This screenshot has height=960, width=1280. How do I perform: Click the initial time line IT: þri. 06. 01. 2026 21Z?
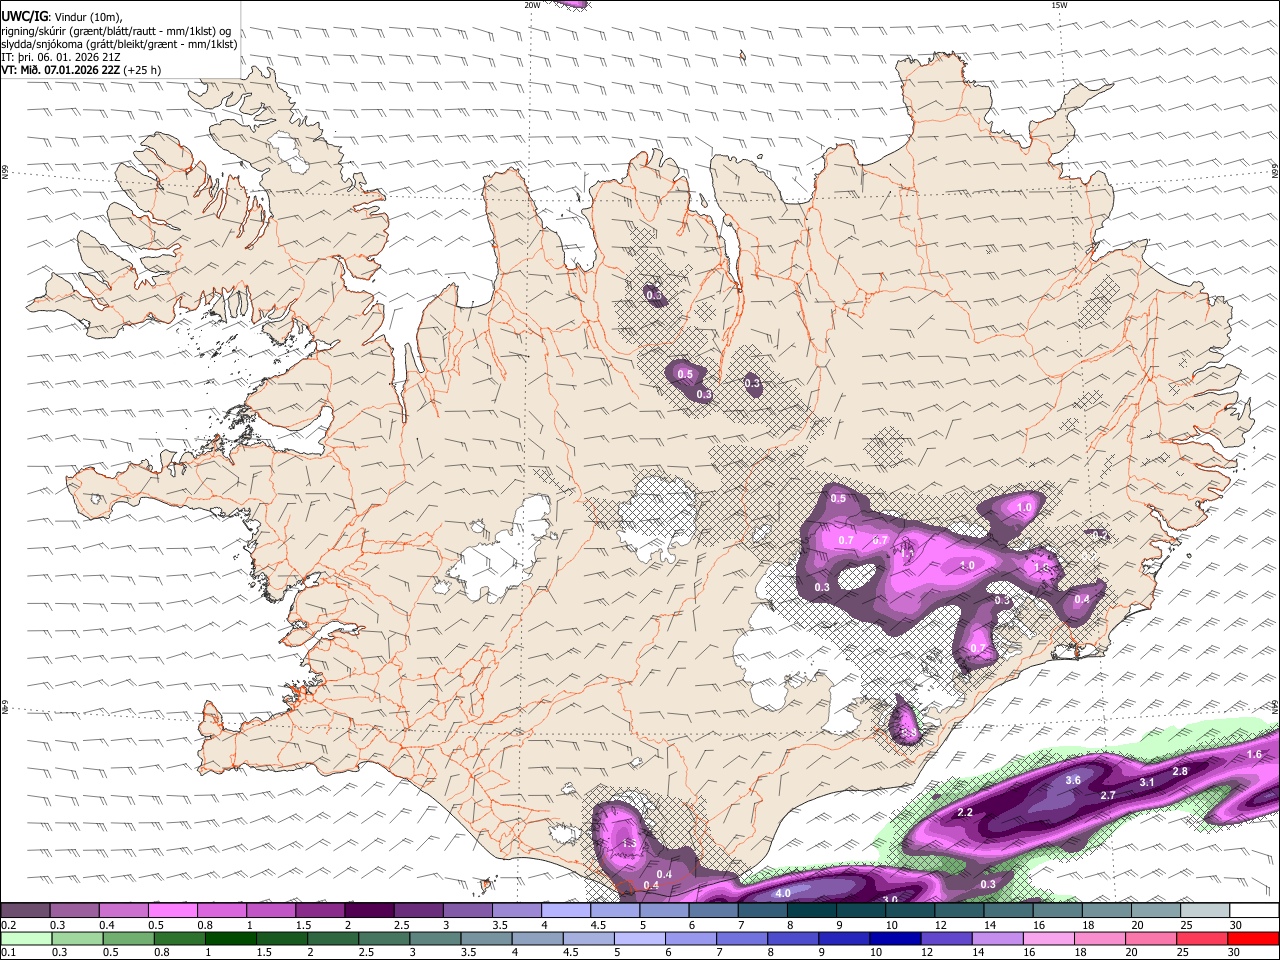pos(62,57)
